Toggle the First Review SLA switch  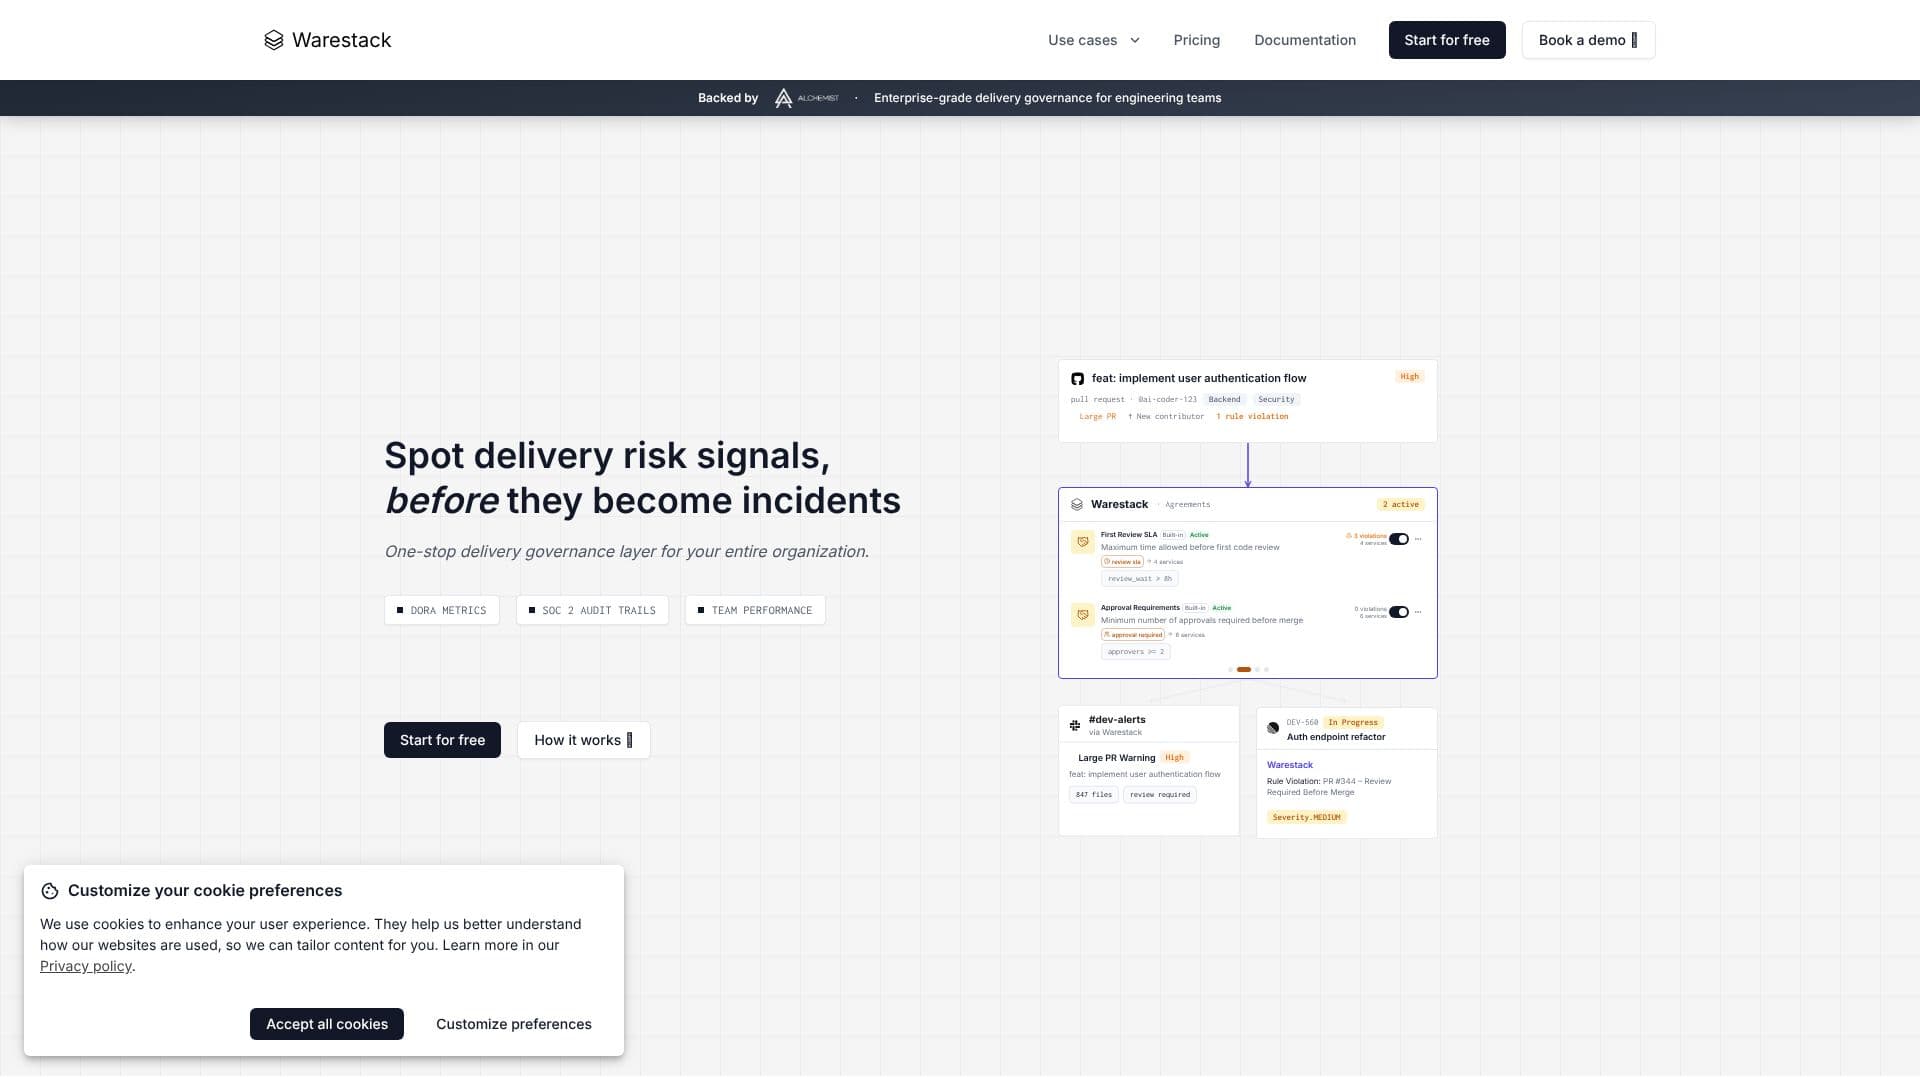pyautogui.click(x=1399, y=539)
